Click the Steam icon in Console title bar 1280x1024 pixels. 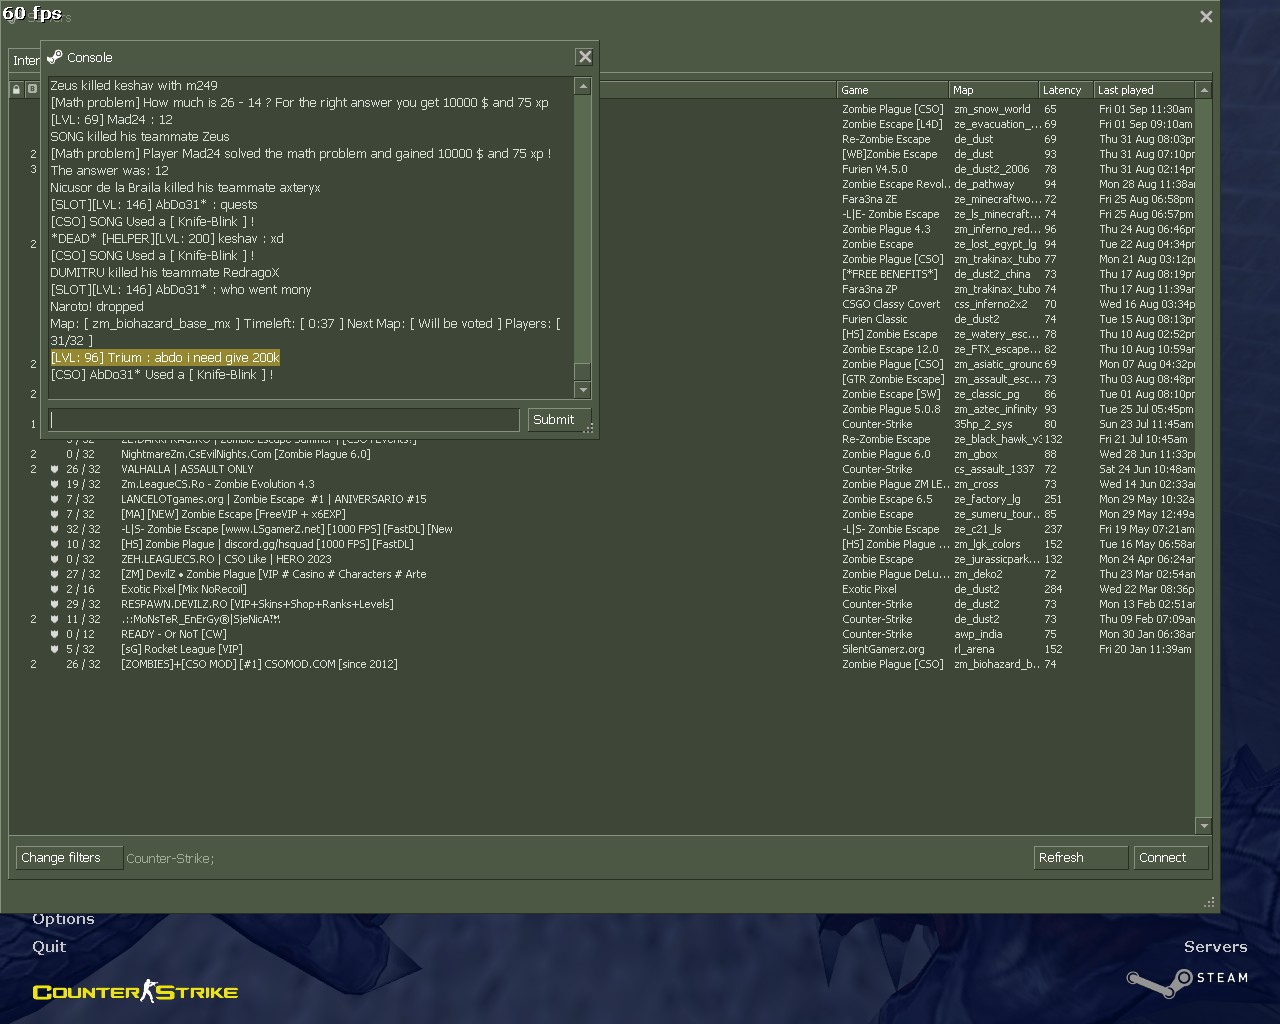click(x=55, y=57)
